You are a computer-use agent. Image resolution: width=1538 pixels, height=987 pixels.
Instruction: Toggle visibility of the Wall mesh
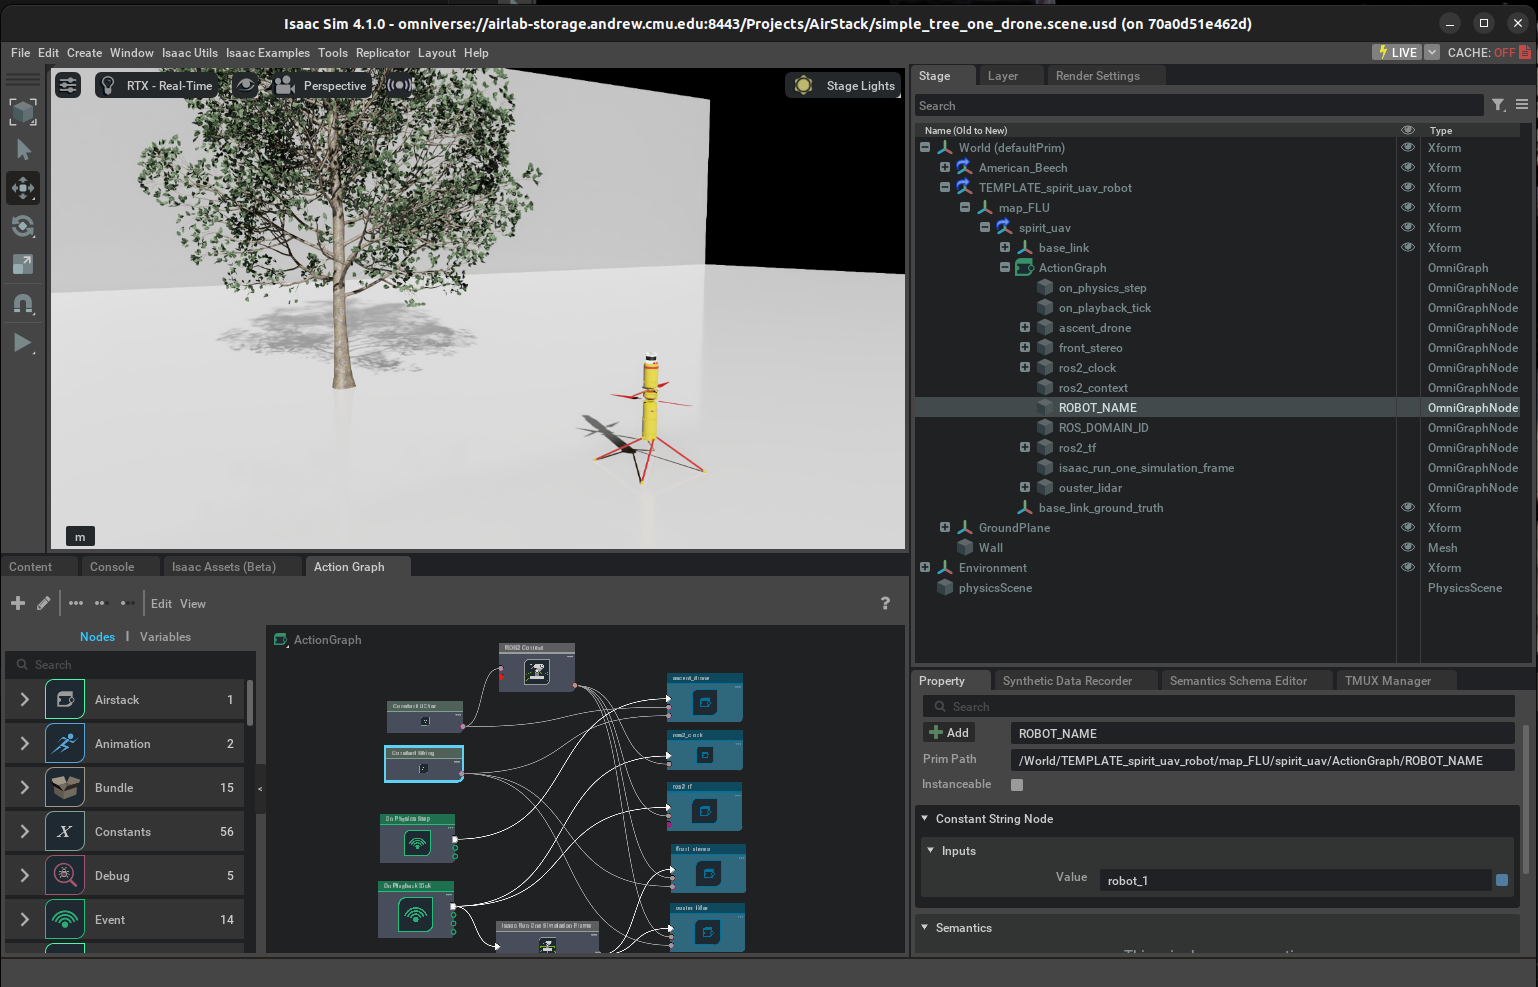tap(1407, 548)
